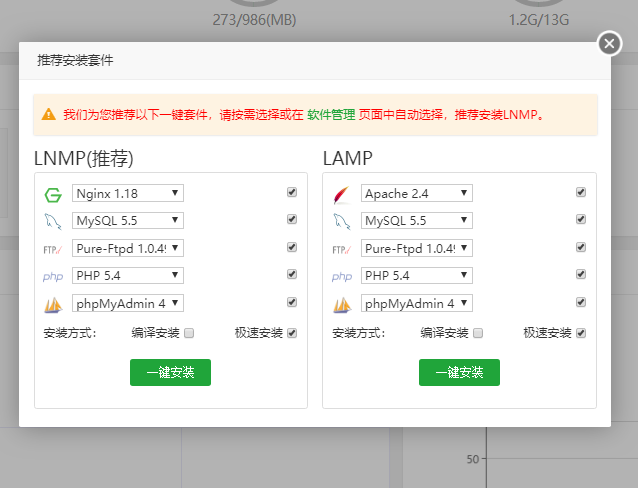Open the Apache 2.4 version dropdown

coord(417,193)
